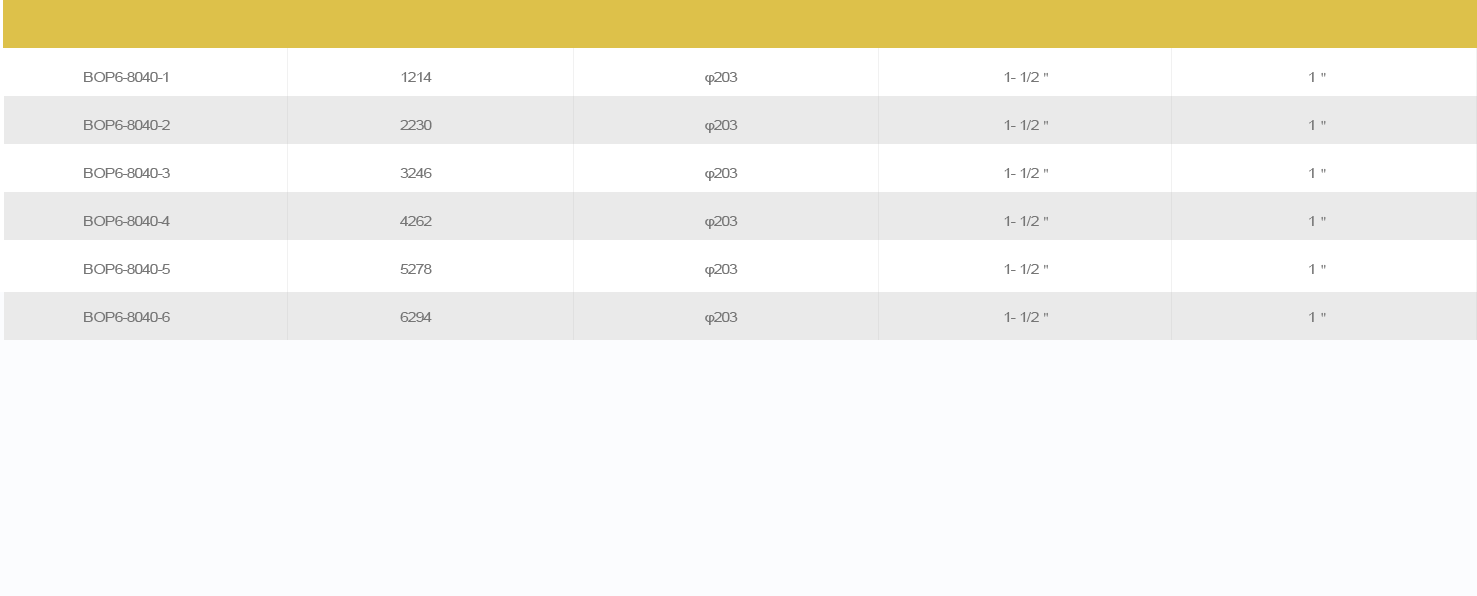The width and height of the screenshot is (1477, 596).
Task: Select the BOP6-8040-3 model cell
Action: click(x=146, y=173)
